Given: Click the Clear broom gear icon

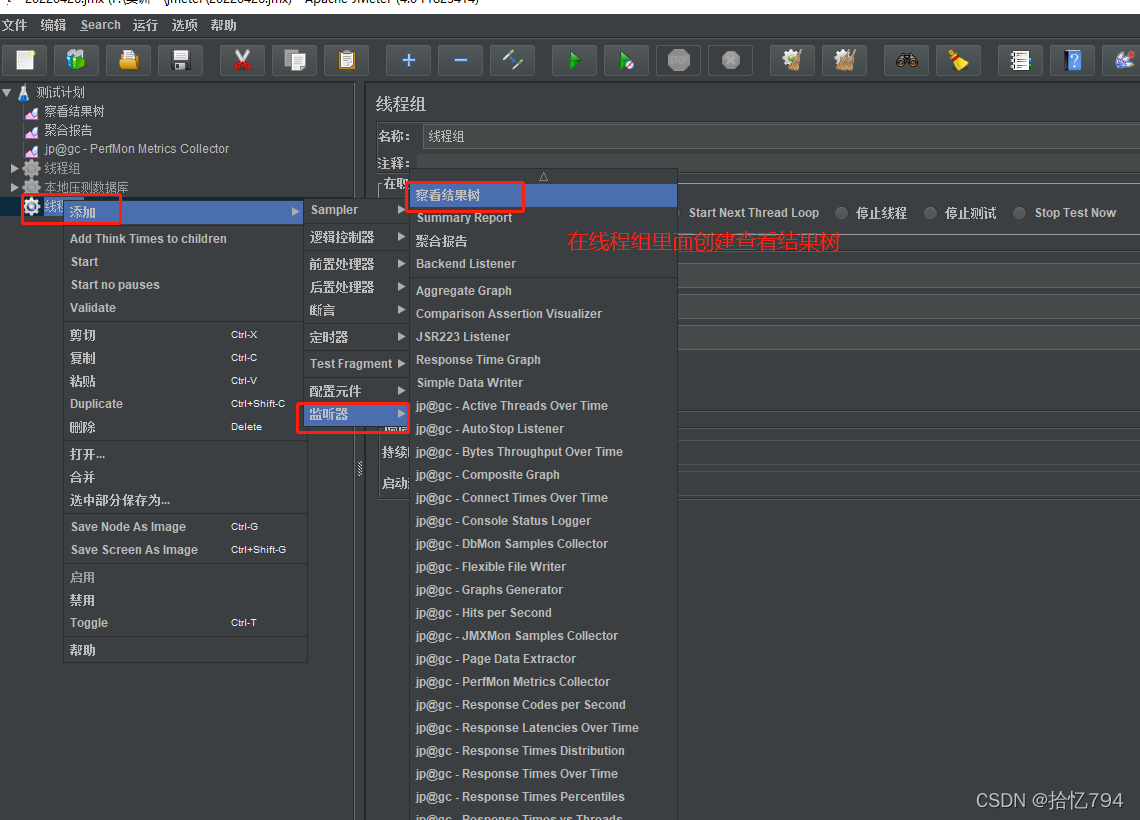Looking at the screenshot, I should [x=792, y=60].
